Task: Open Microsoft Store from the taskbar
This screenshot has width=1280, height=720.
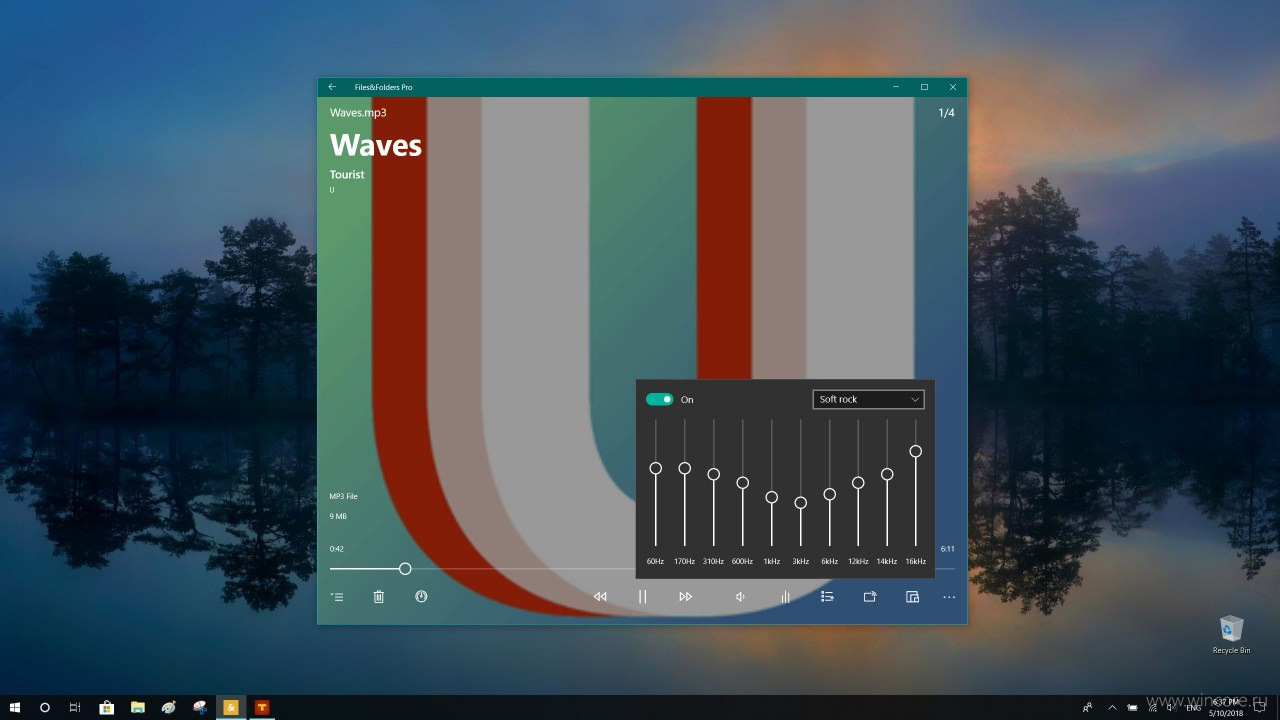Action: click(x=106, y=707)
